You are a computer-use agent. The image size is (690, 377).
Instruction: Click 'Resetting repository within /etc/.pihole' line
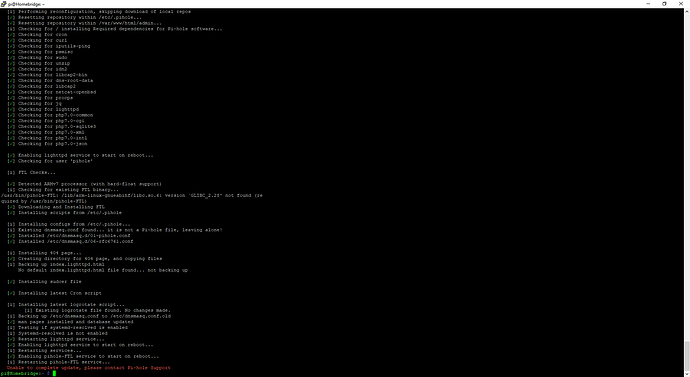pos(74,18)
